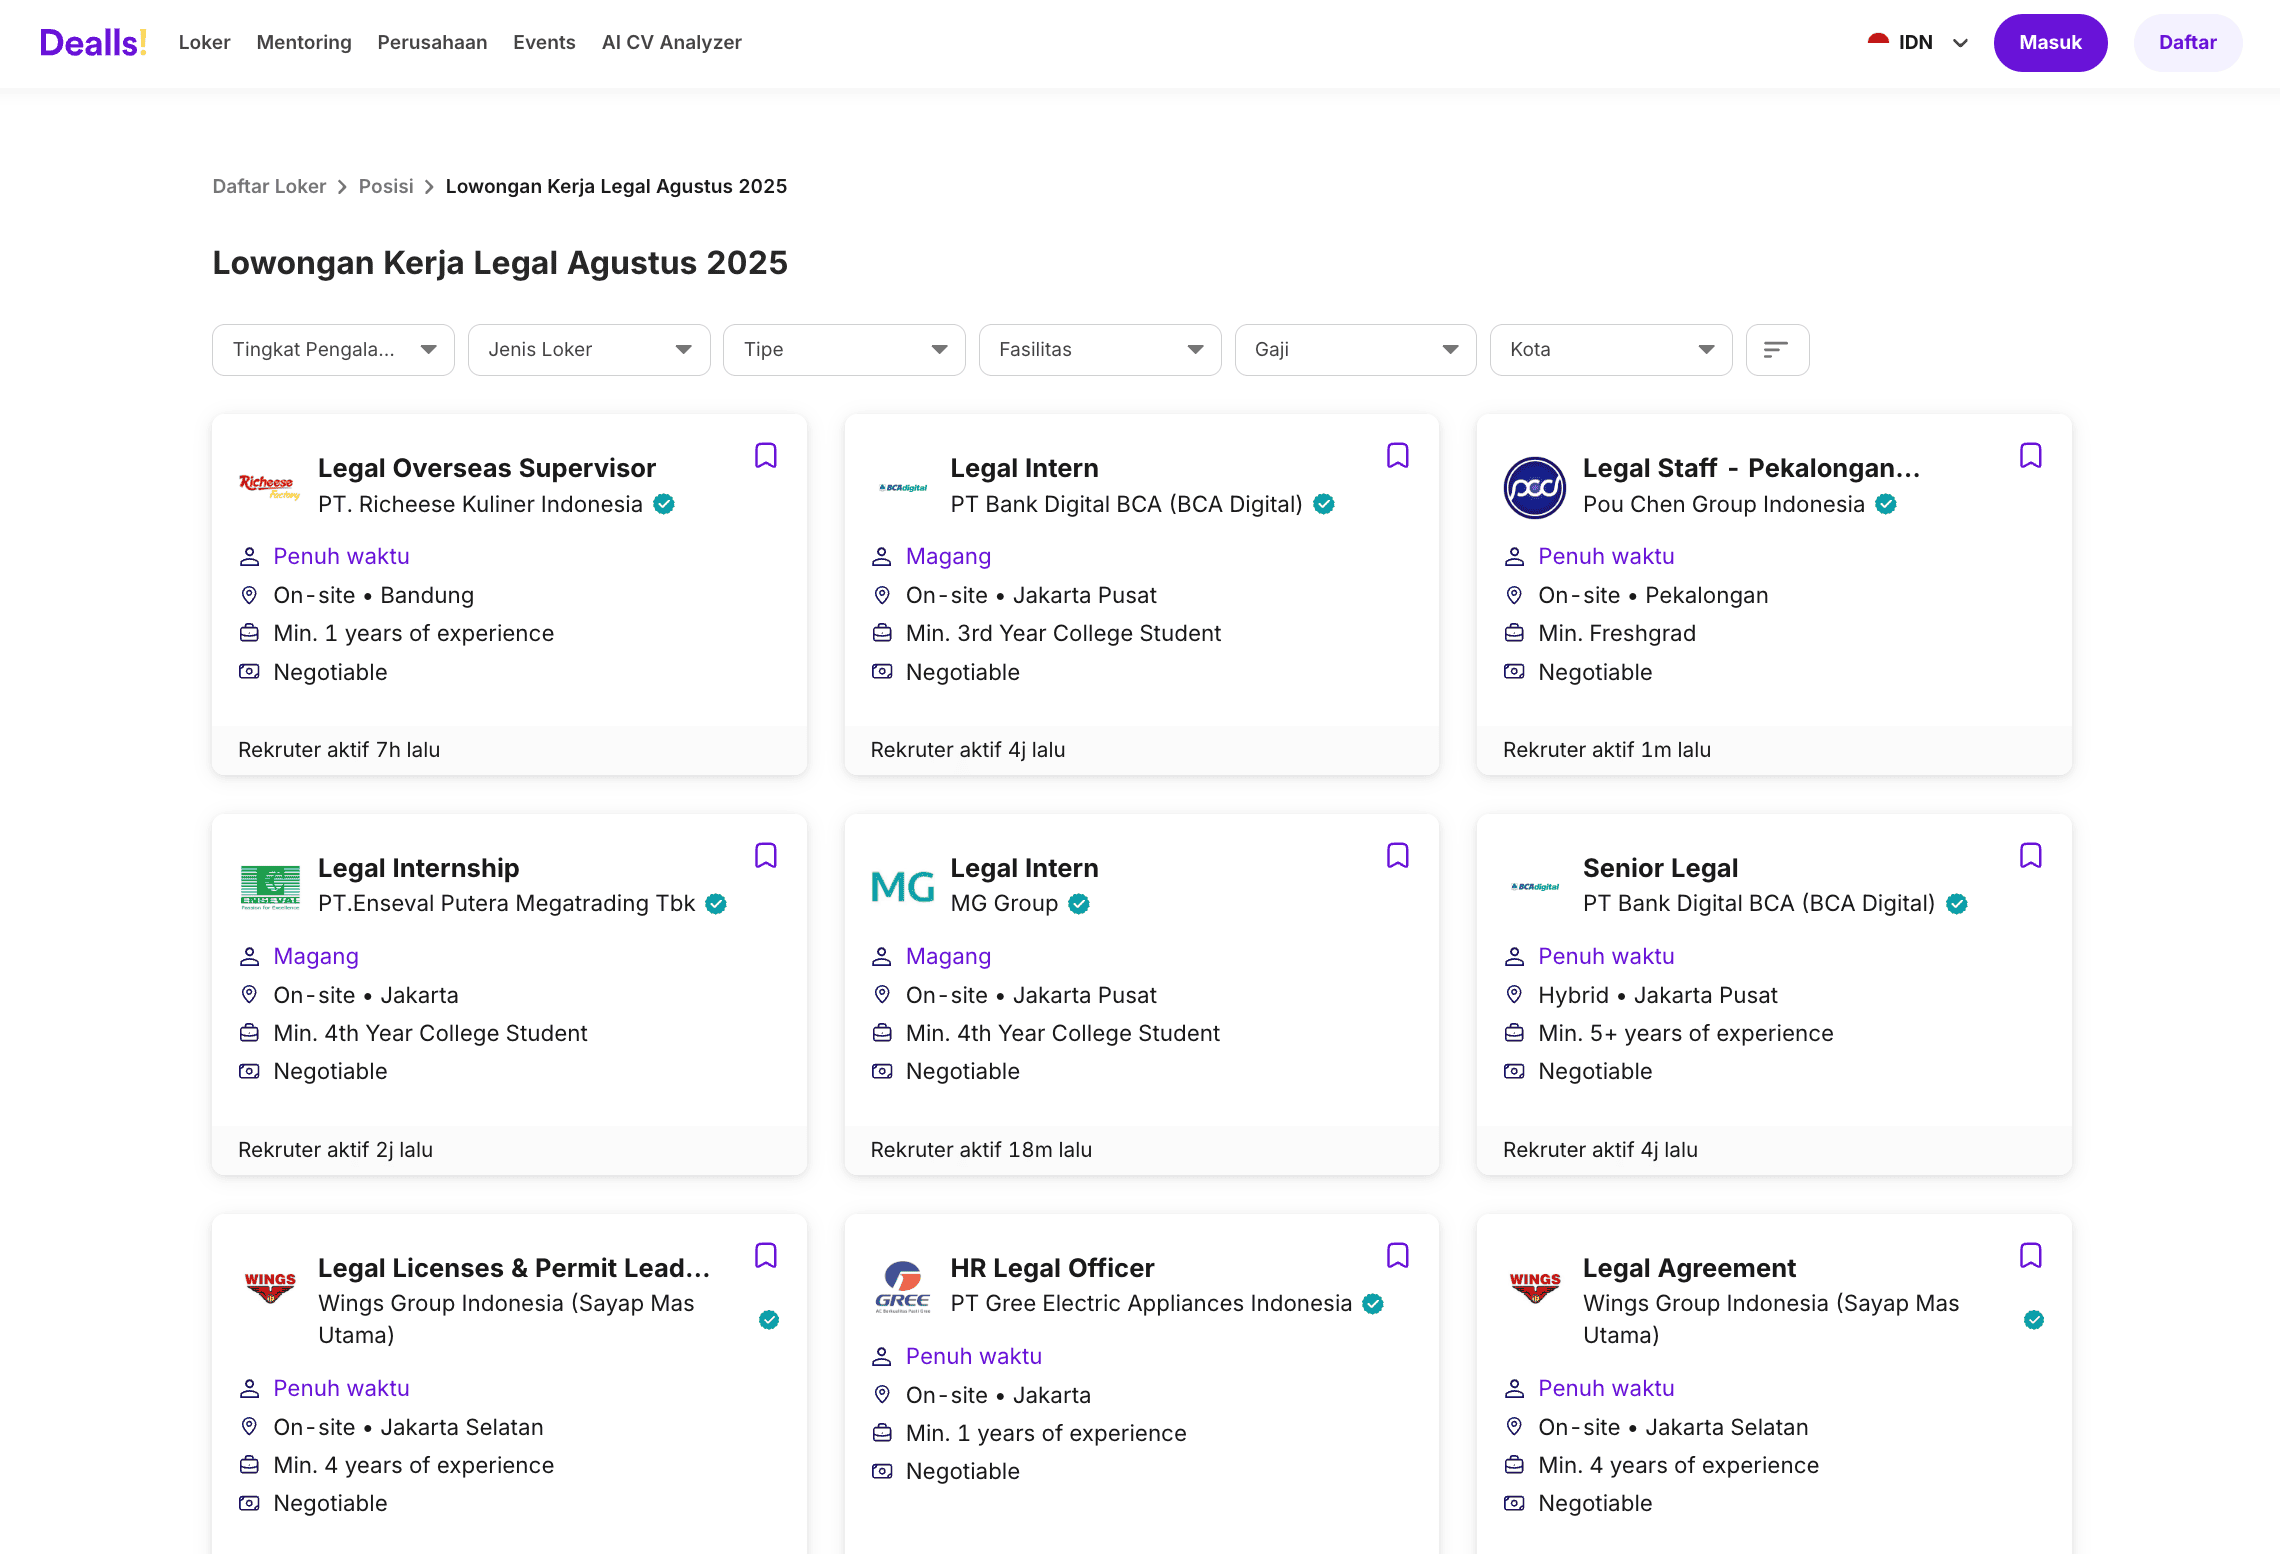Open AI CV Analyzer
Viewport: 2280px width, 1554px height.
672,43
